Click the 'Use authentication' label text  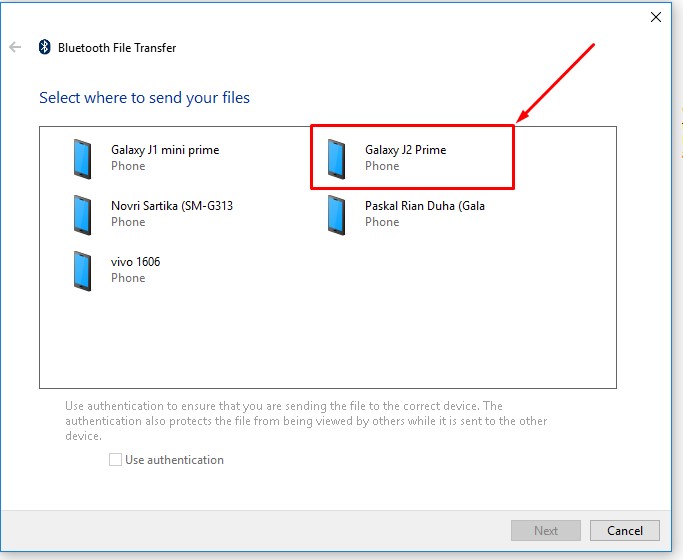point(174,460)
